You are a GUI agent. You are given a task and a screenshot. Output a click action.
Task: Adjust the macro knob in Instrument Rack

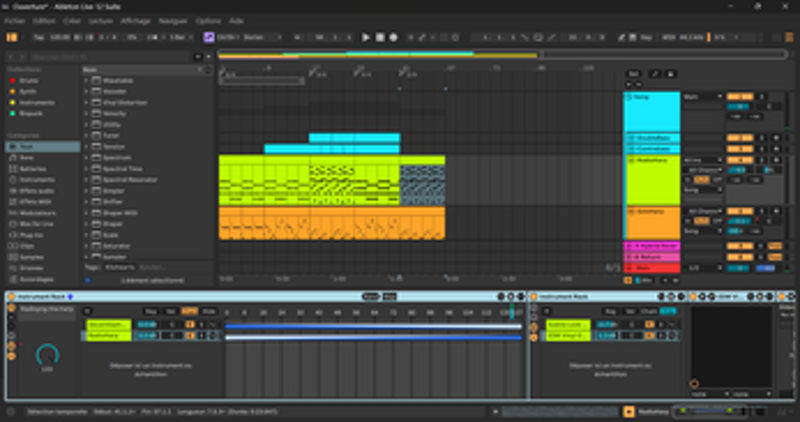[47, 356]
